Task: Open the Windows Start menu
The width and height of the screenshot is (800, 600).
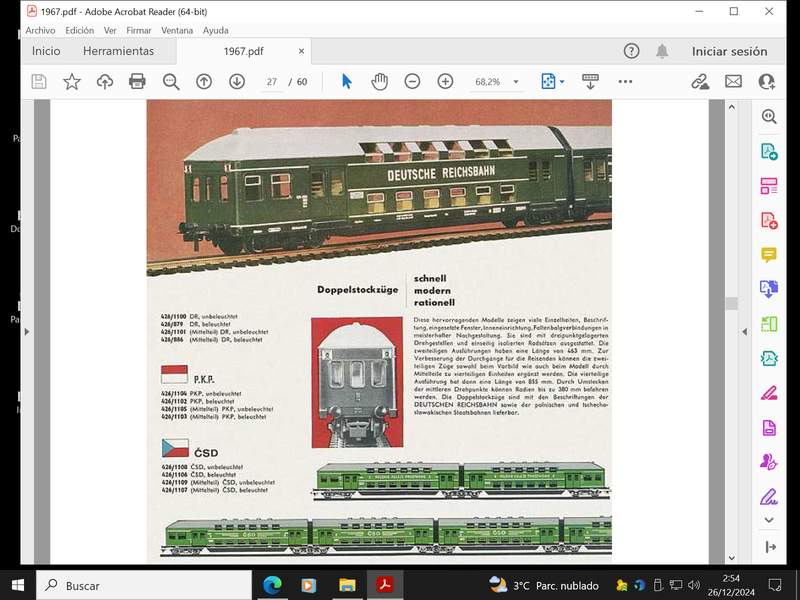Action: pos(18,585)
